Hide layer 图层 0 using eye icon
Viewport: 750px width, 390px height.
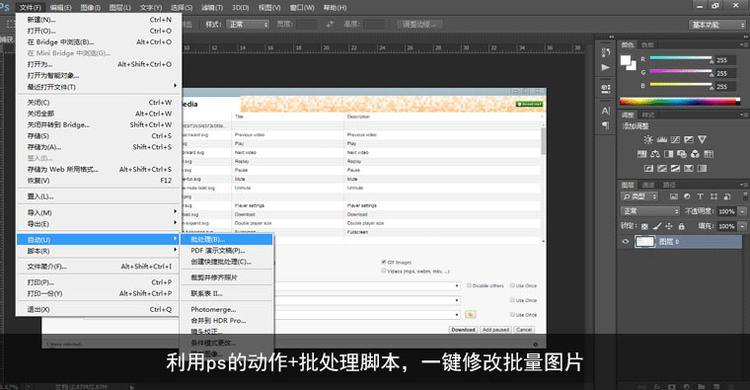[626, 242]
